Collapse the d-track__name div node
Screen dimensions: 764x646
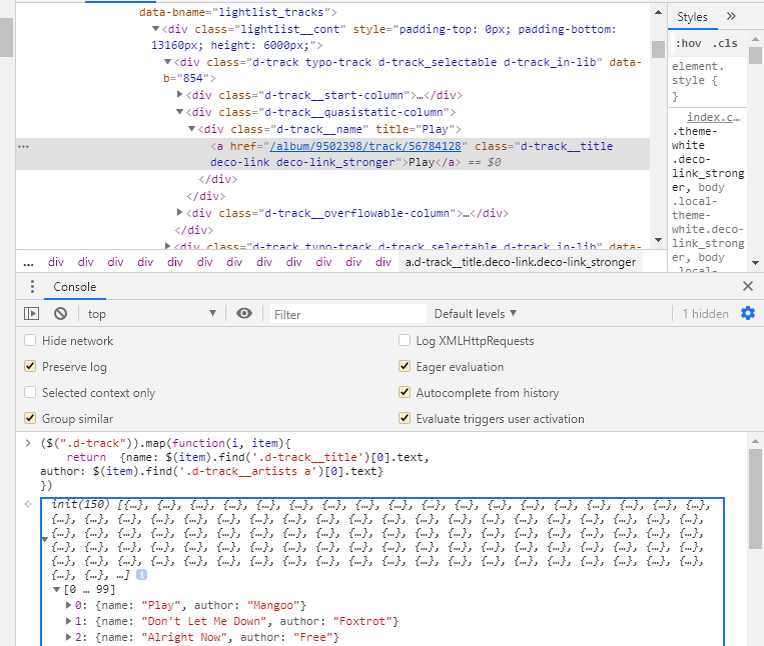coord(191,129)
